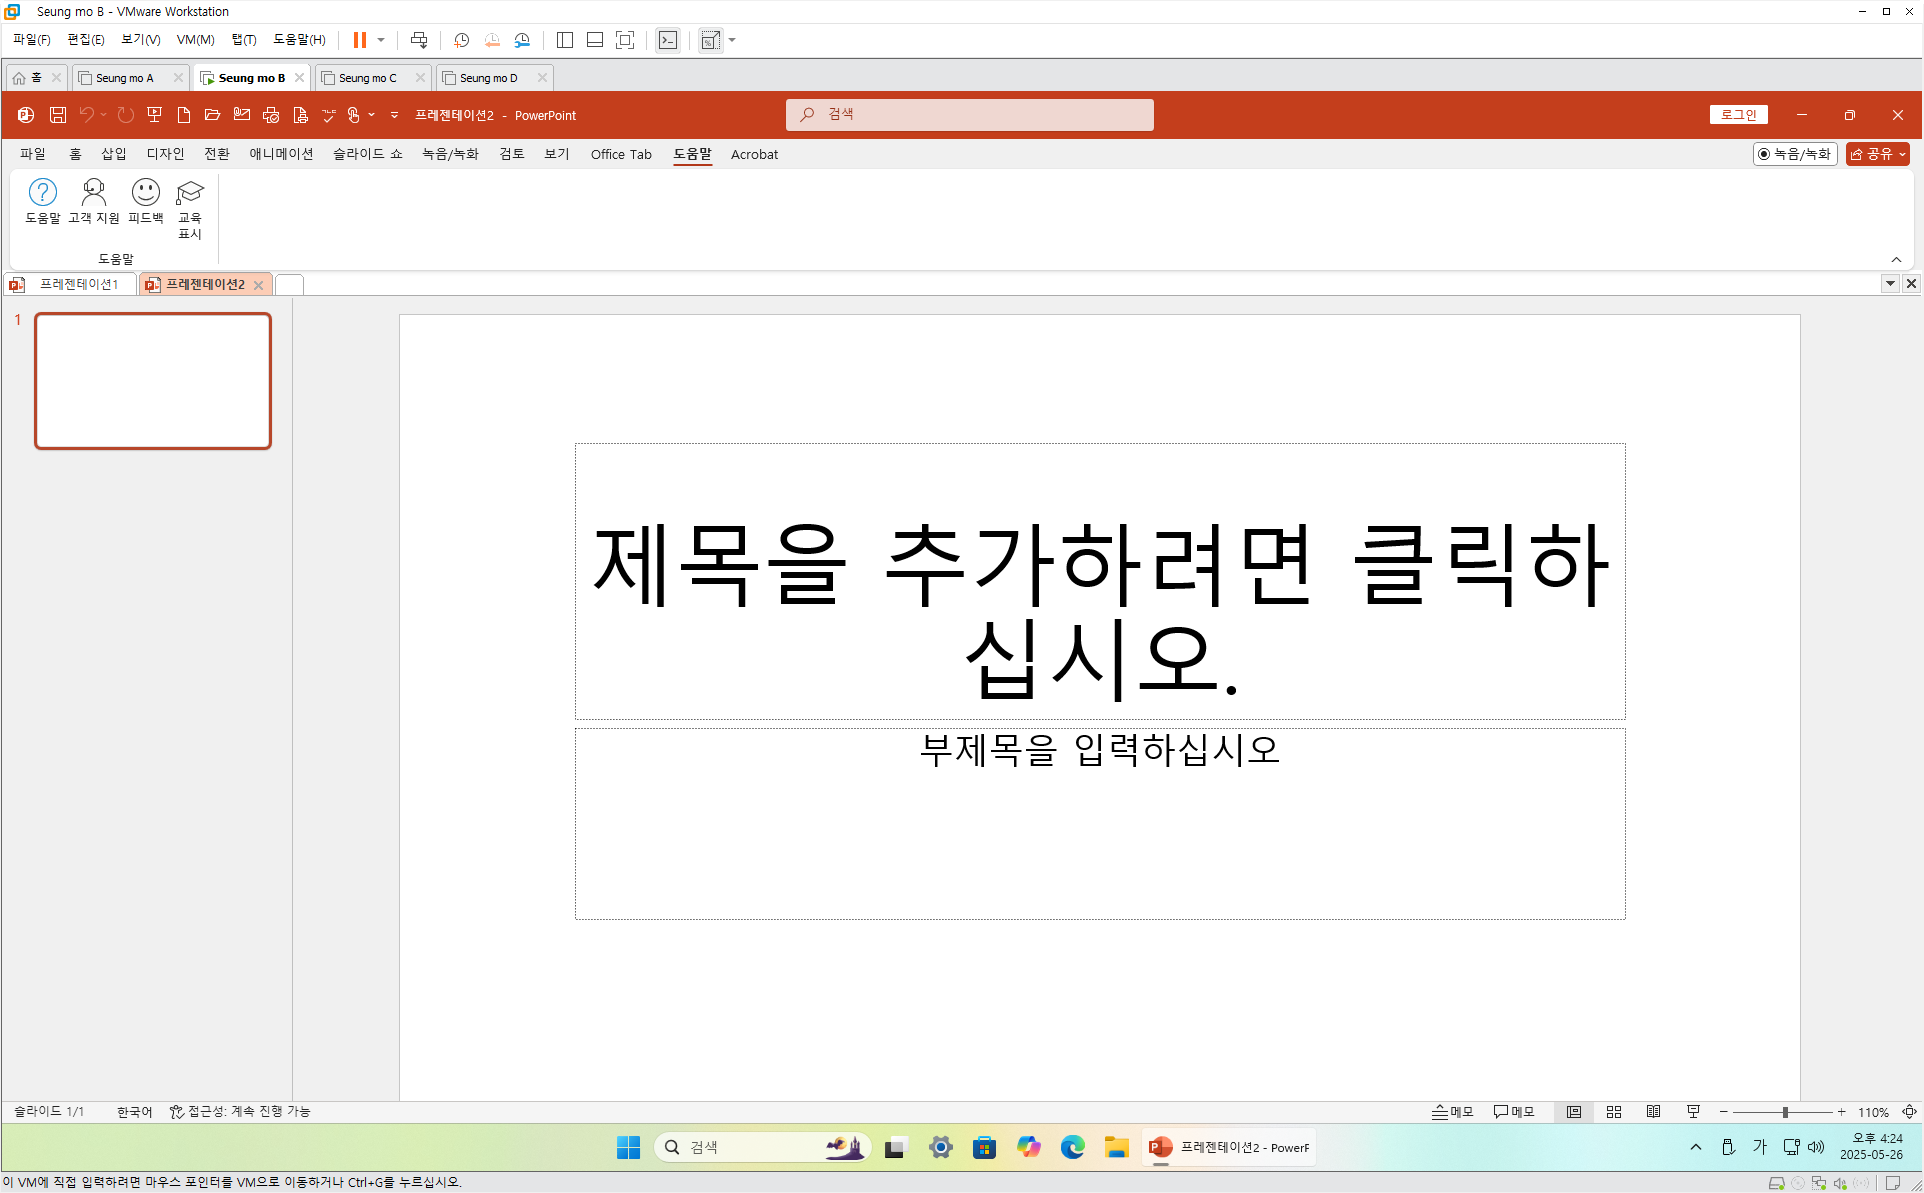Toggle the comments (메모) pane button

[1514, 1112]
